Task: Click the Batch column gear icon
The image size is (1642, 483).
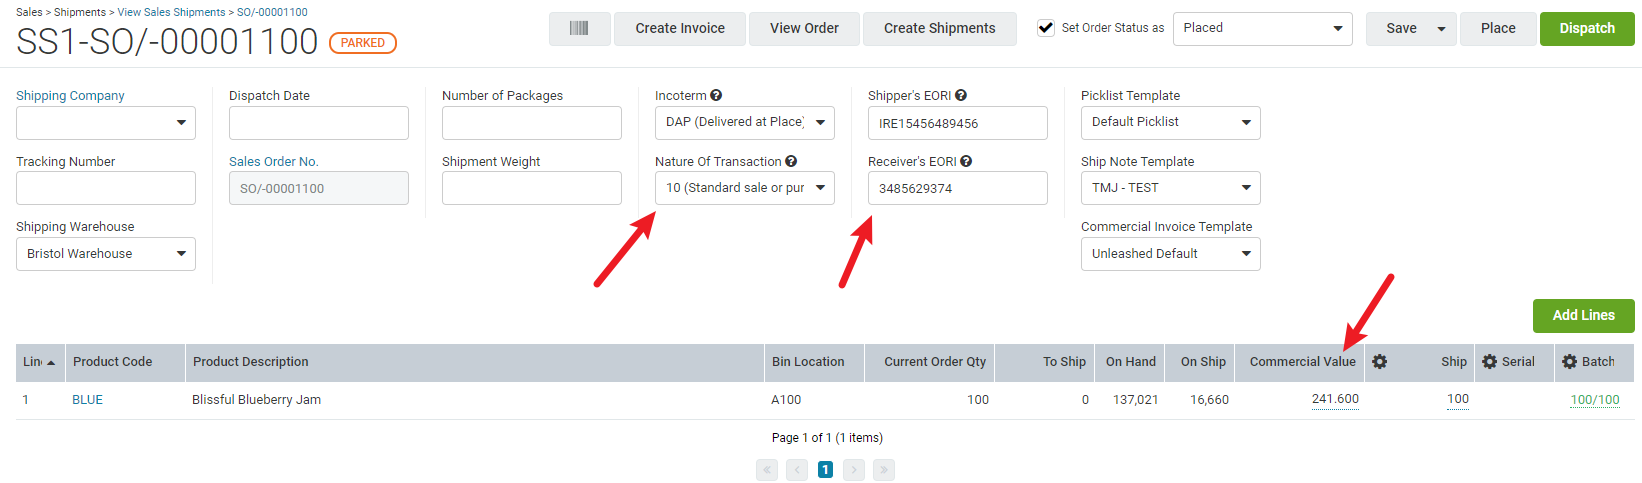Action: (1569, 362)
